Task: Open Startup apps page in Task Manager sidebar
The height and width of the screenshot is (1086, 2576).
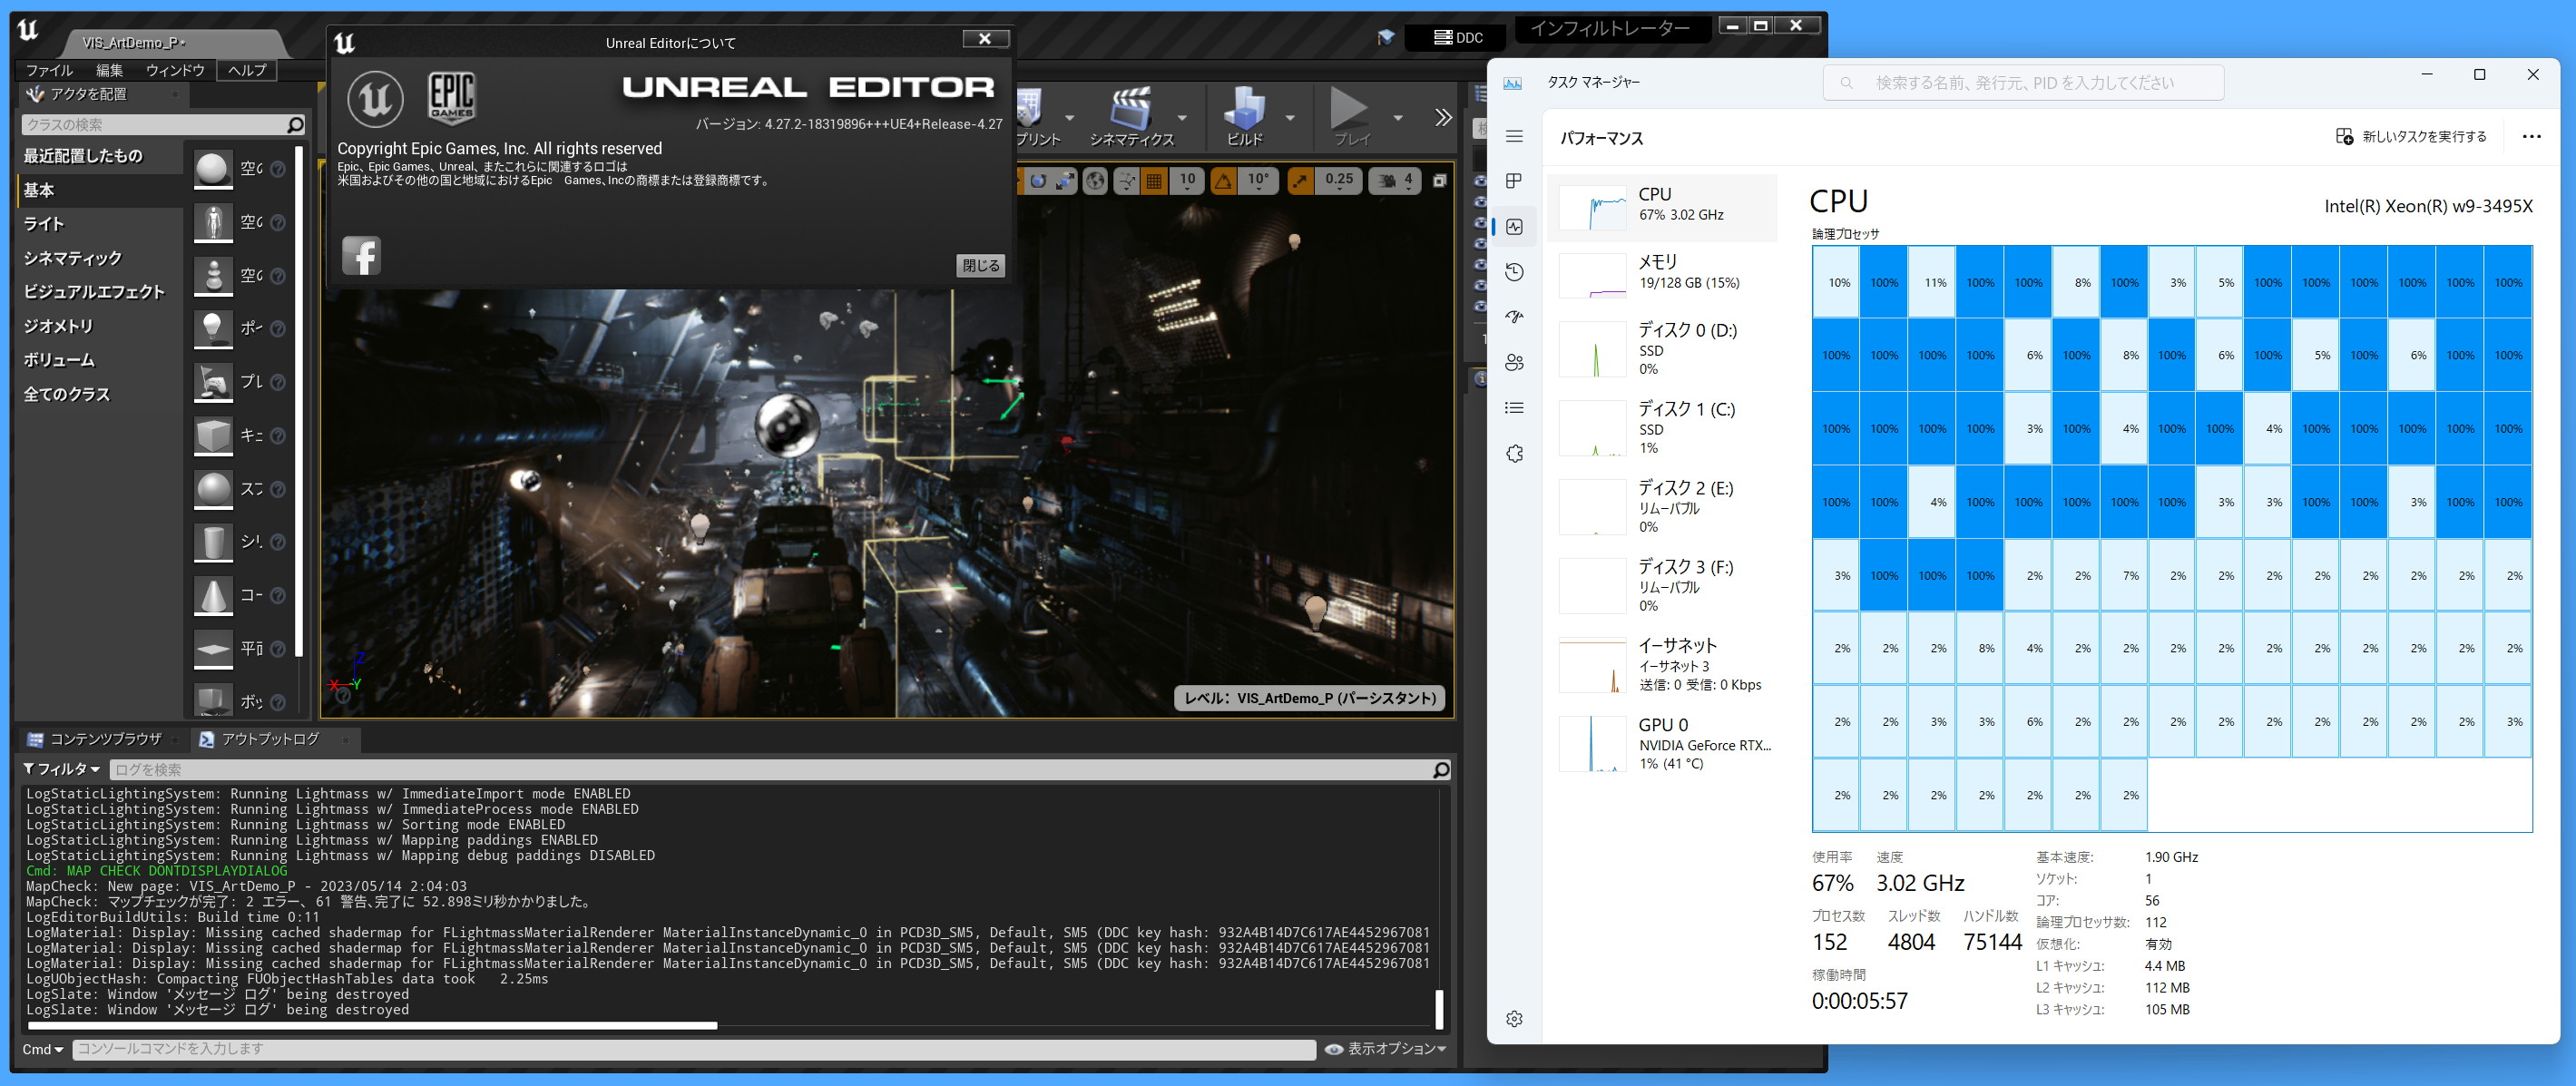Action: tap(1514, 317)
